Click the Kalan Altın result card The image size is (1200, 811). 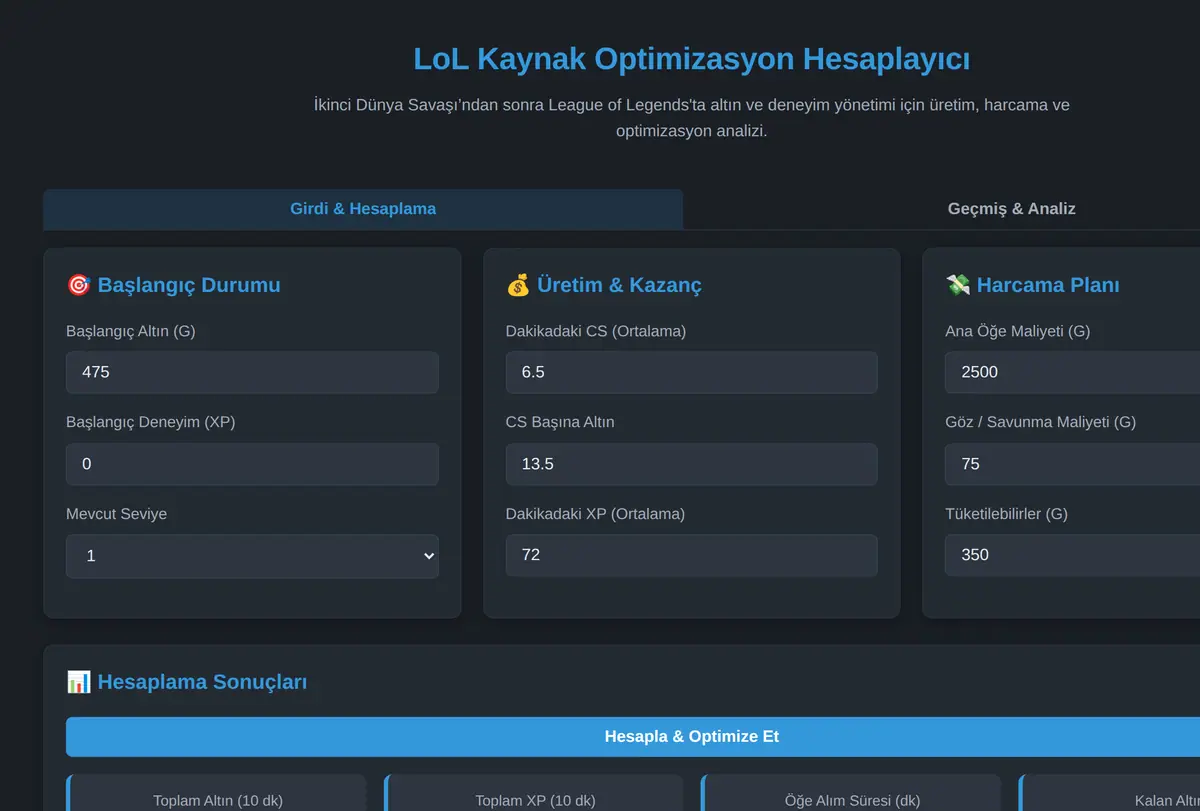[1109, 793]
